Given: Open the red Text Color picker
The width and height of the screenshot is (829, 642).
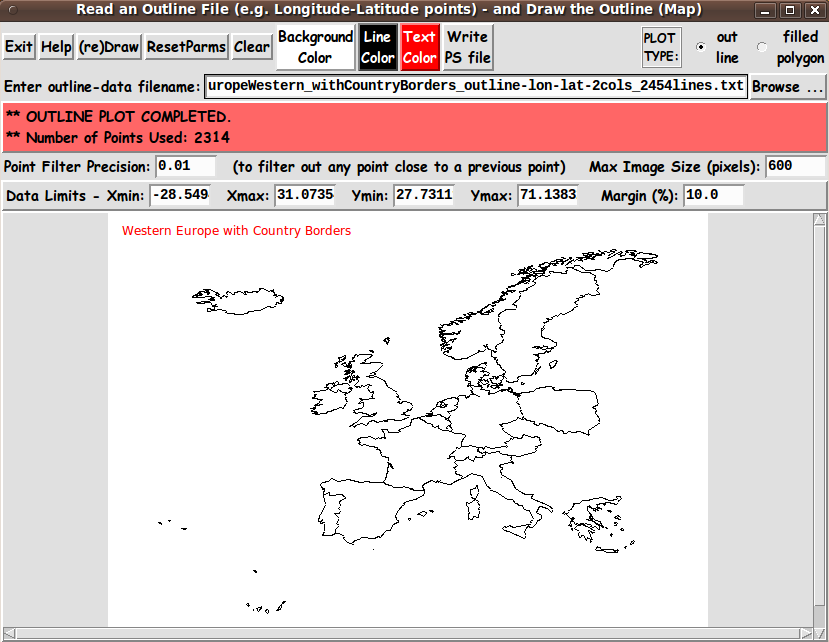Looking at the screenshot, I should (420, 47).
